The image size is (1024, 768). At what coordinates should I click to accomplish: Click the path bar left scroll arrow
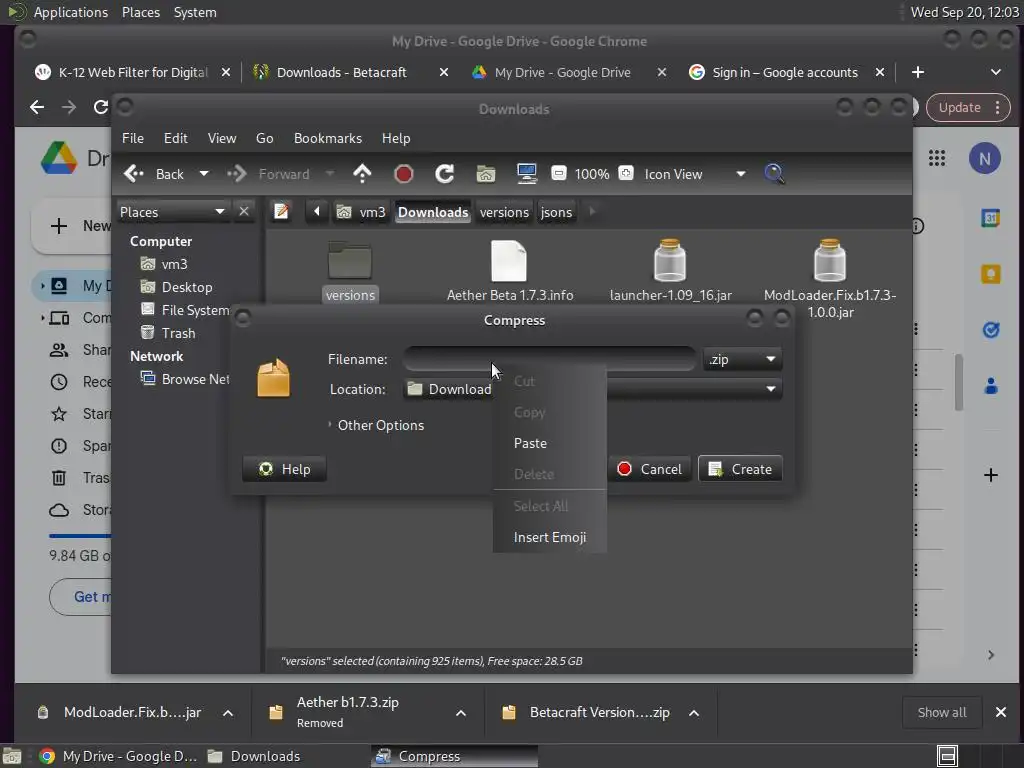click(317, 212)
